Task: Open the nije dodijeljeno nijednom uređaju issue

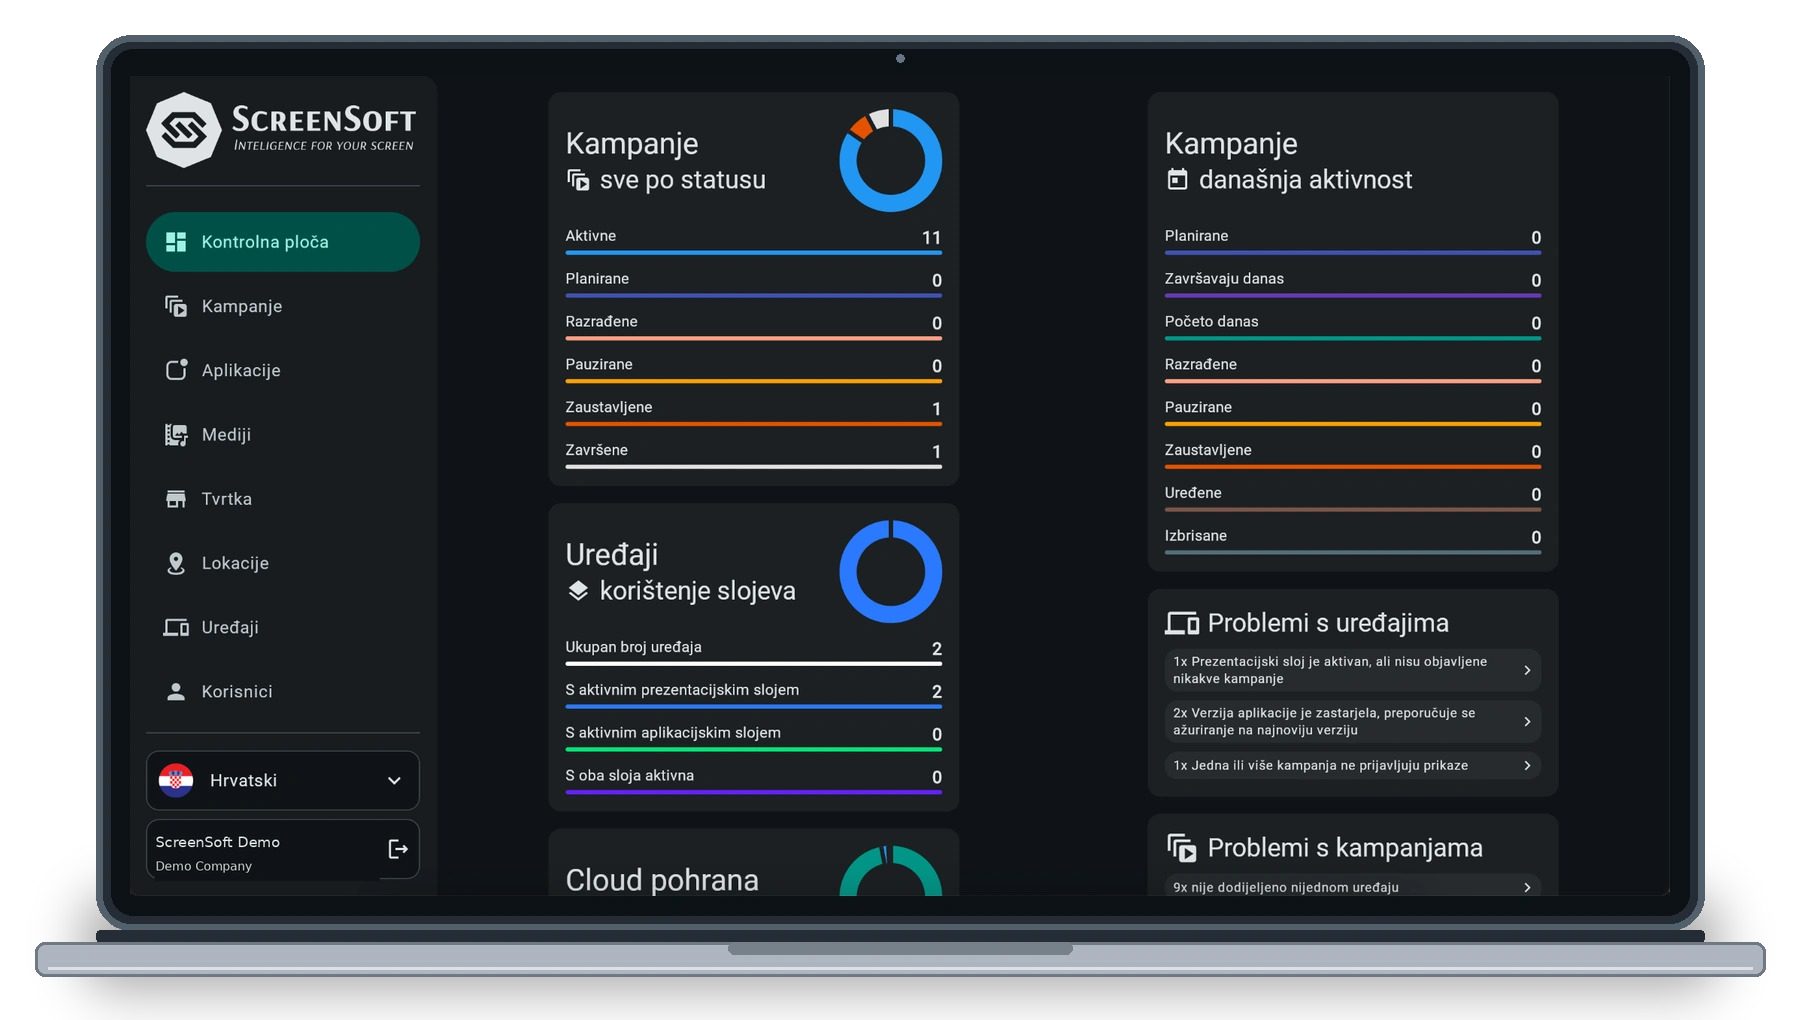Action: click(1352, 886)
